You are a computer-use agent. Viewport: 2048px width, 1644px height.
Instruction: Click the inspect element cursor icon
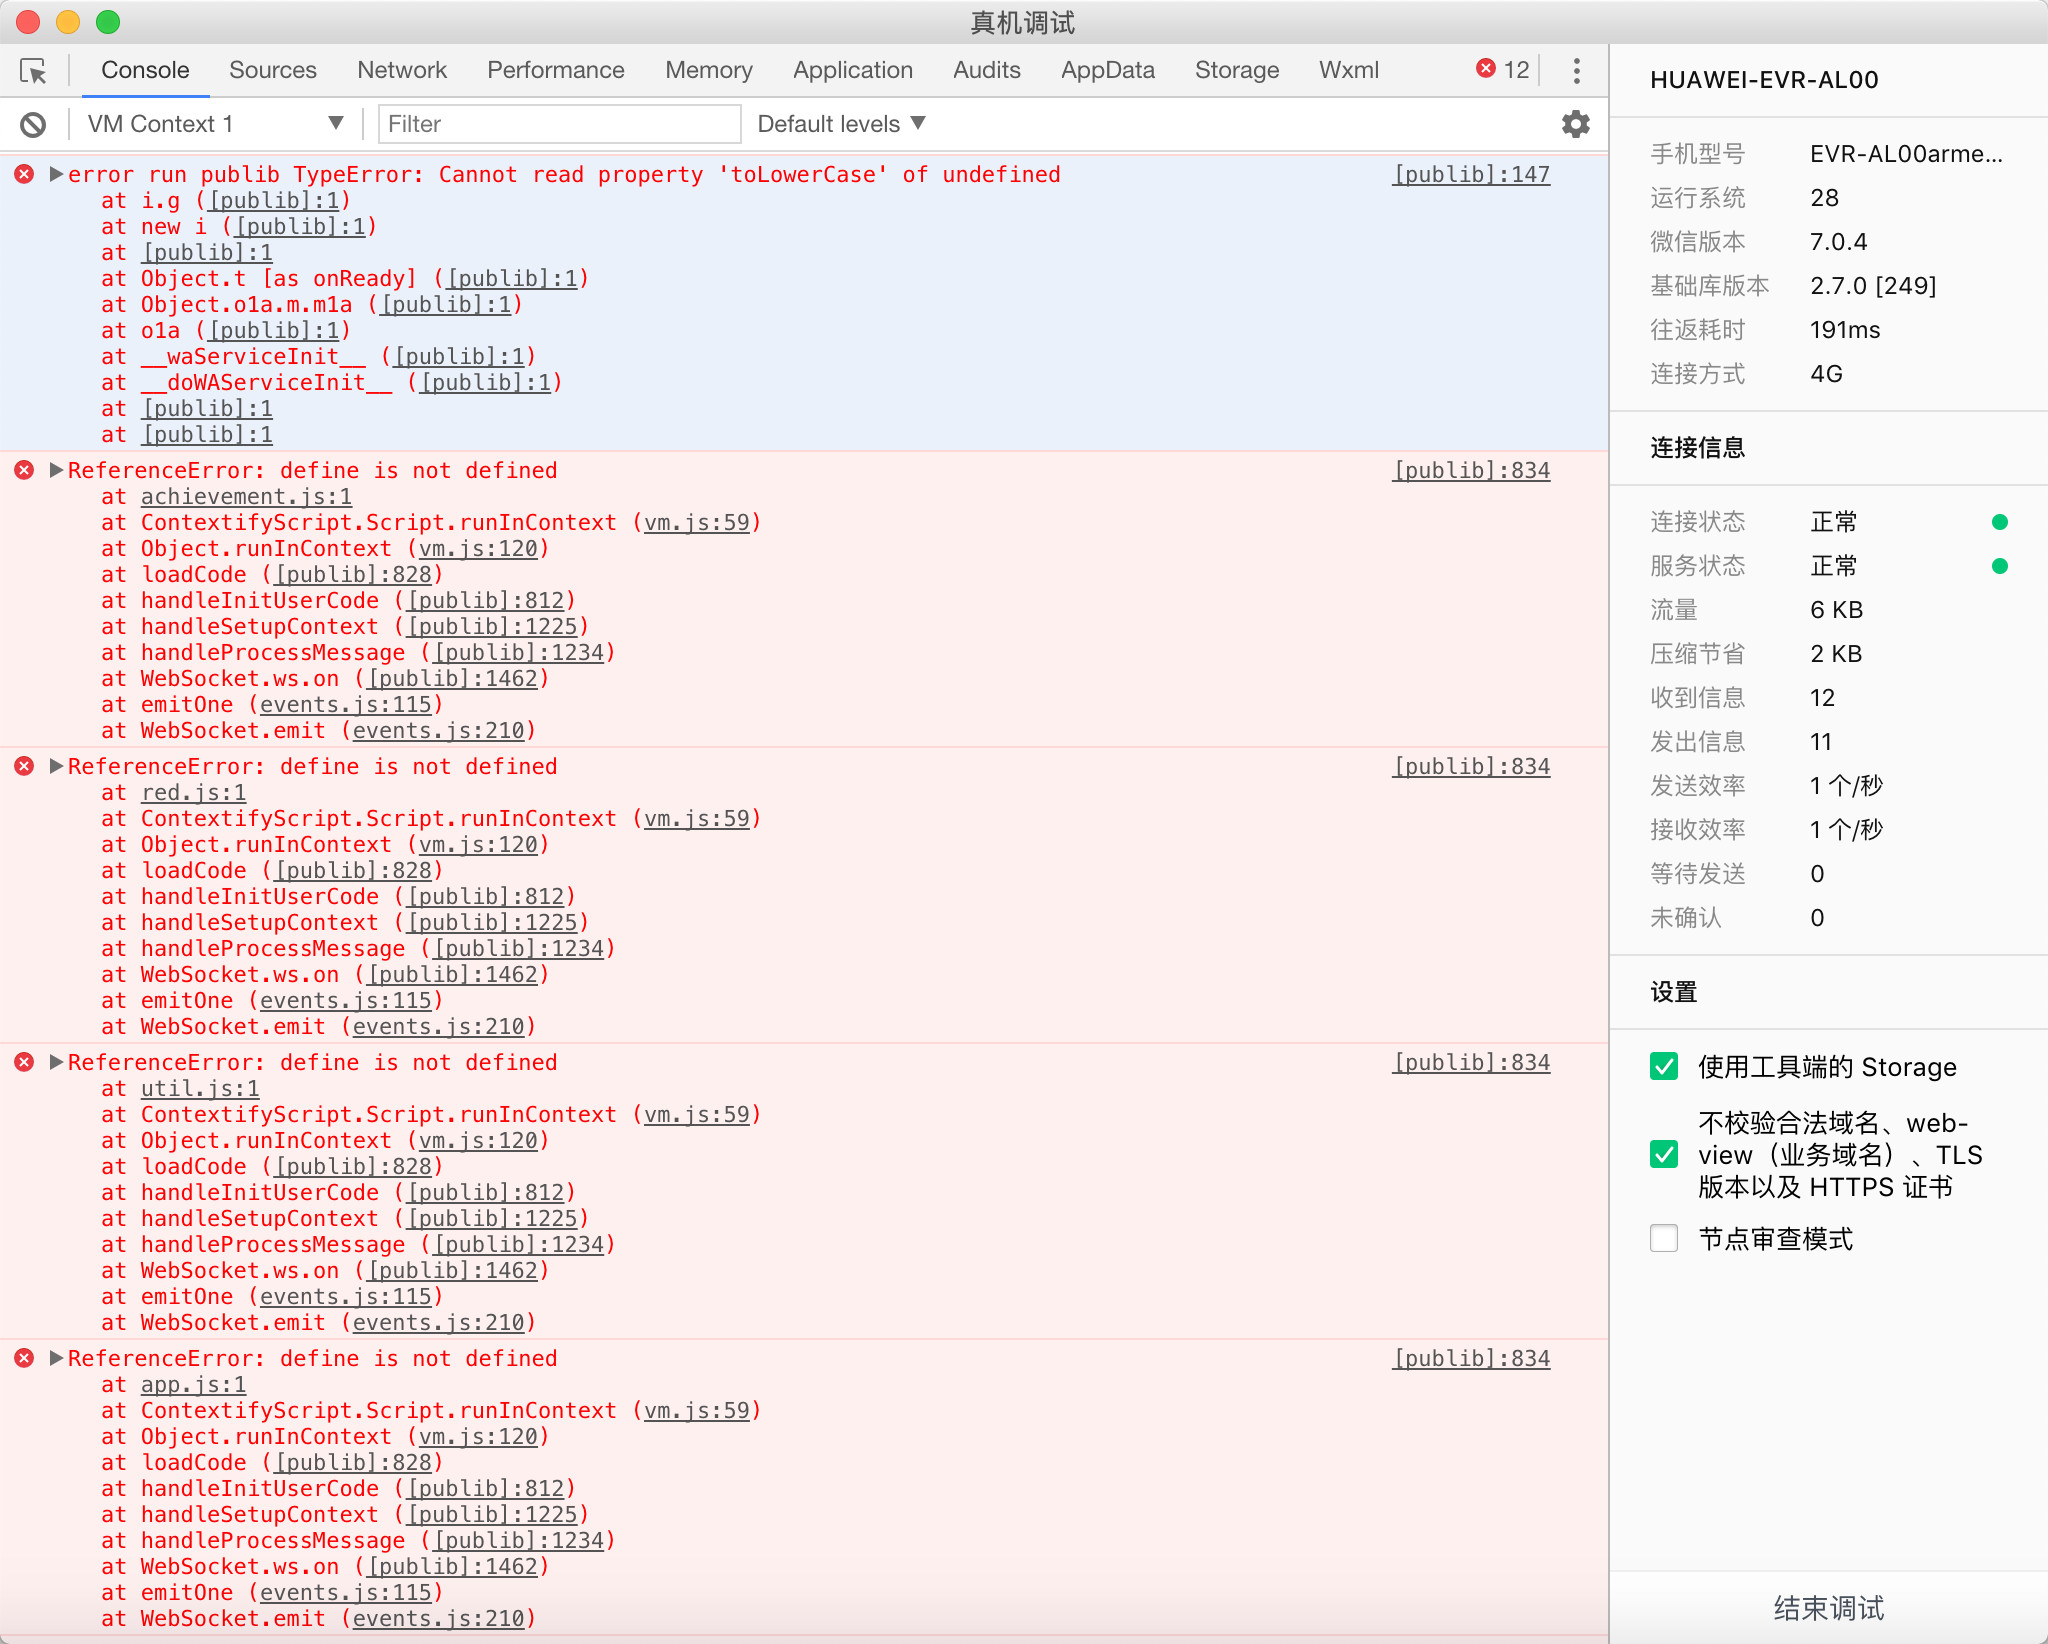33,71
